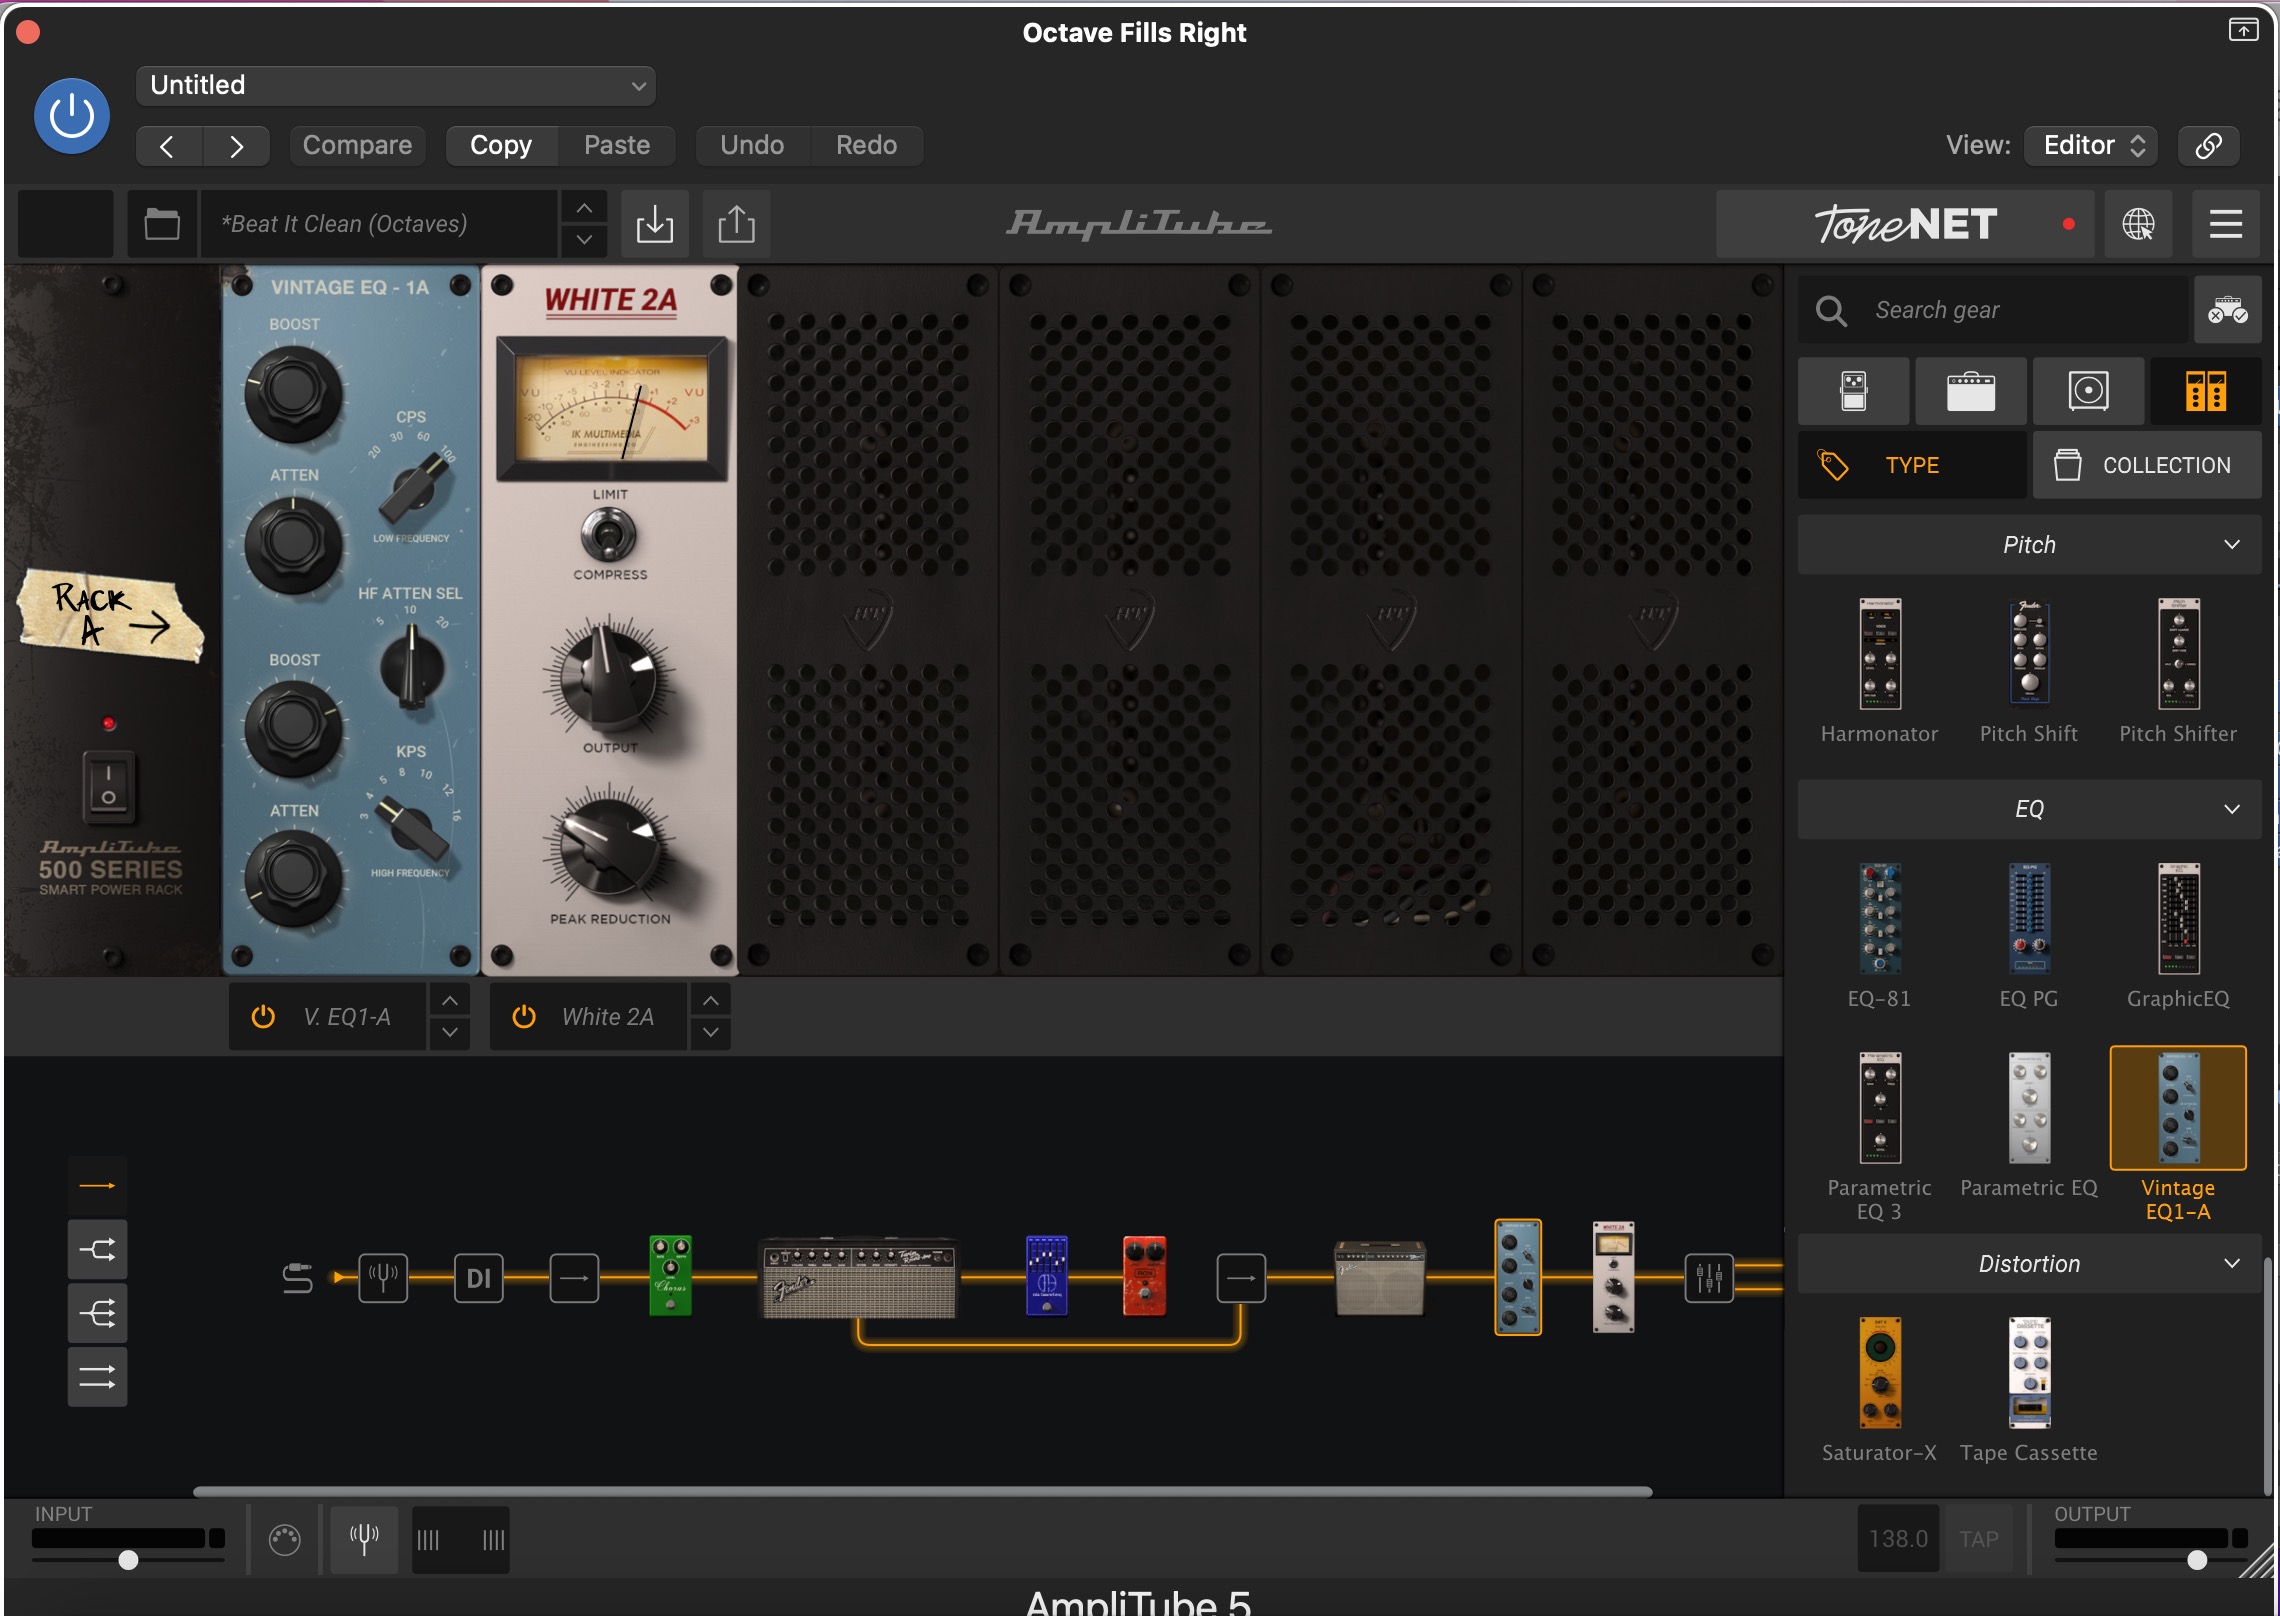
Task: Click the Copy button
Action: click(x=501, y=146)
